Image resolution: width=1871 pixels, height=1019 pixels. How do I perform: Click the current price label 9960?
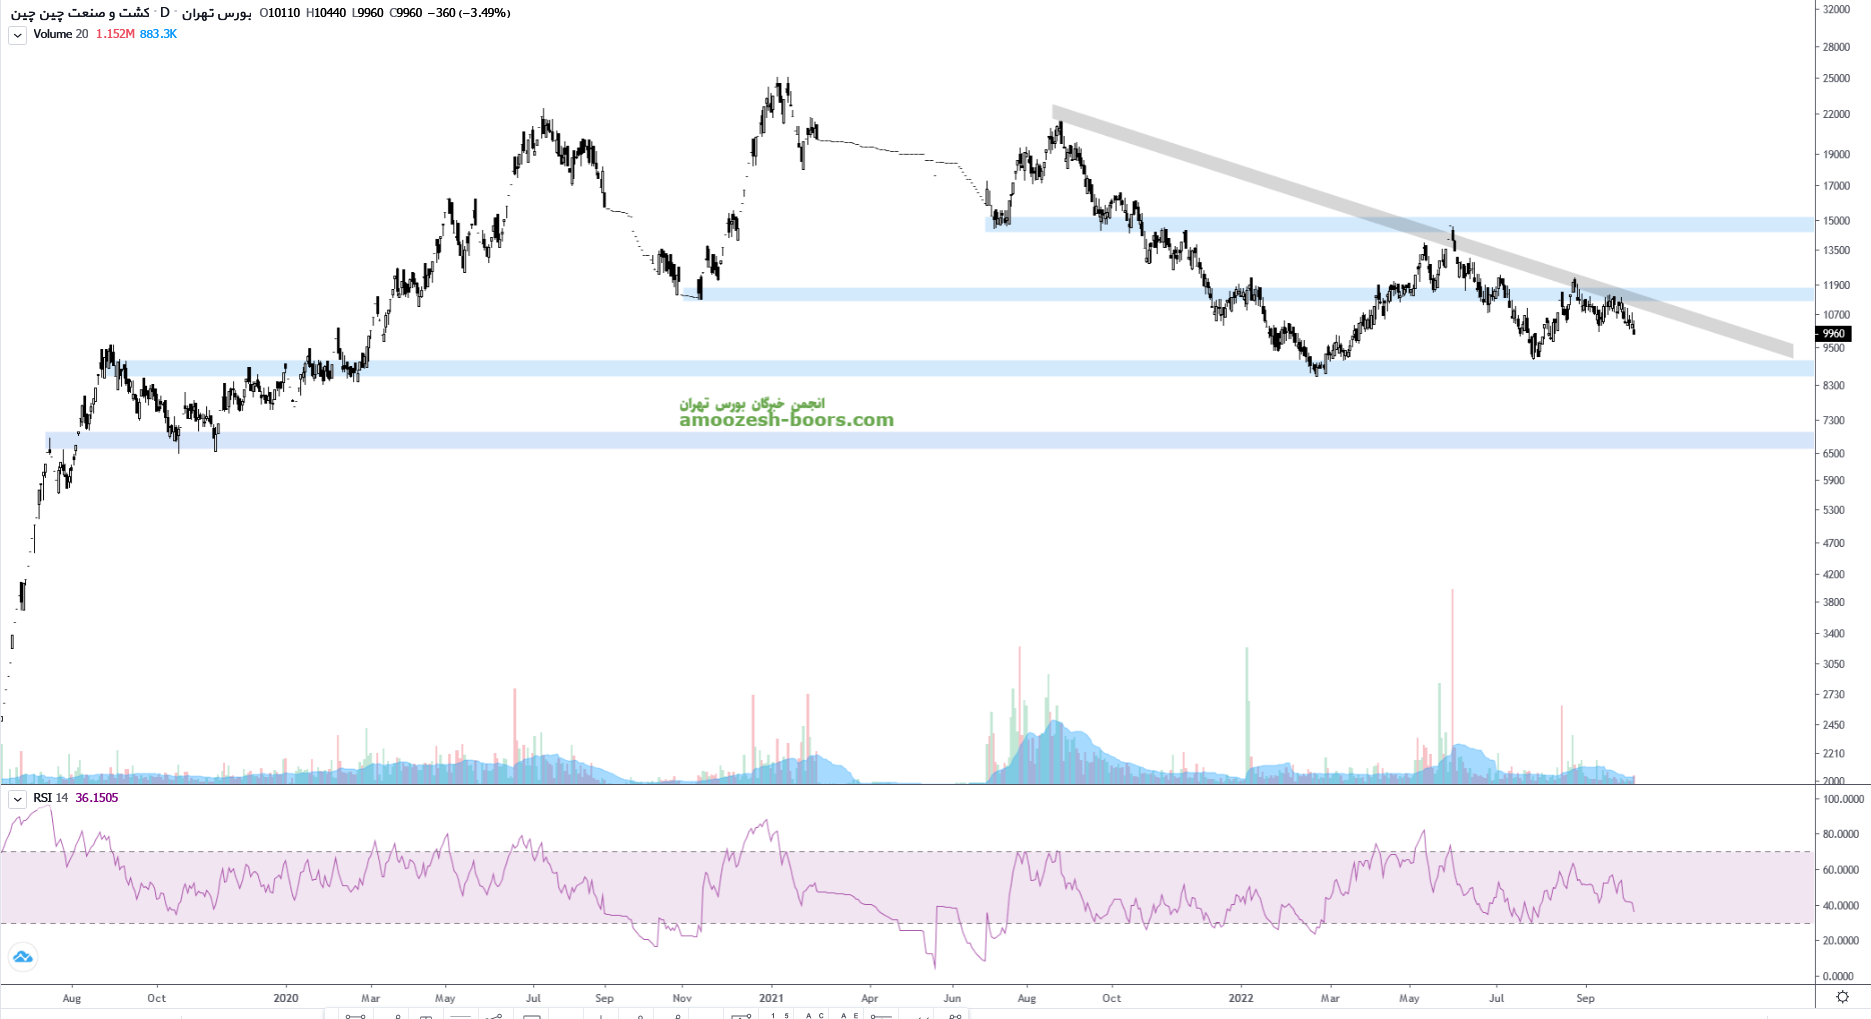(1833, 334)
